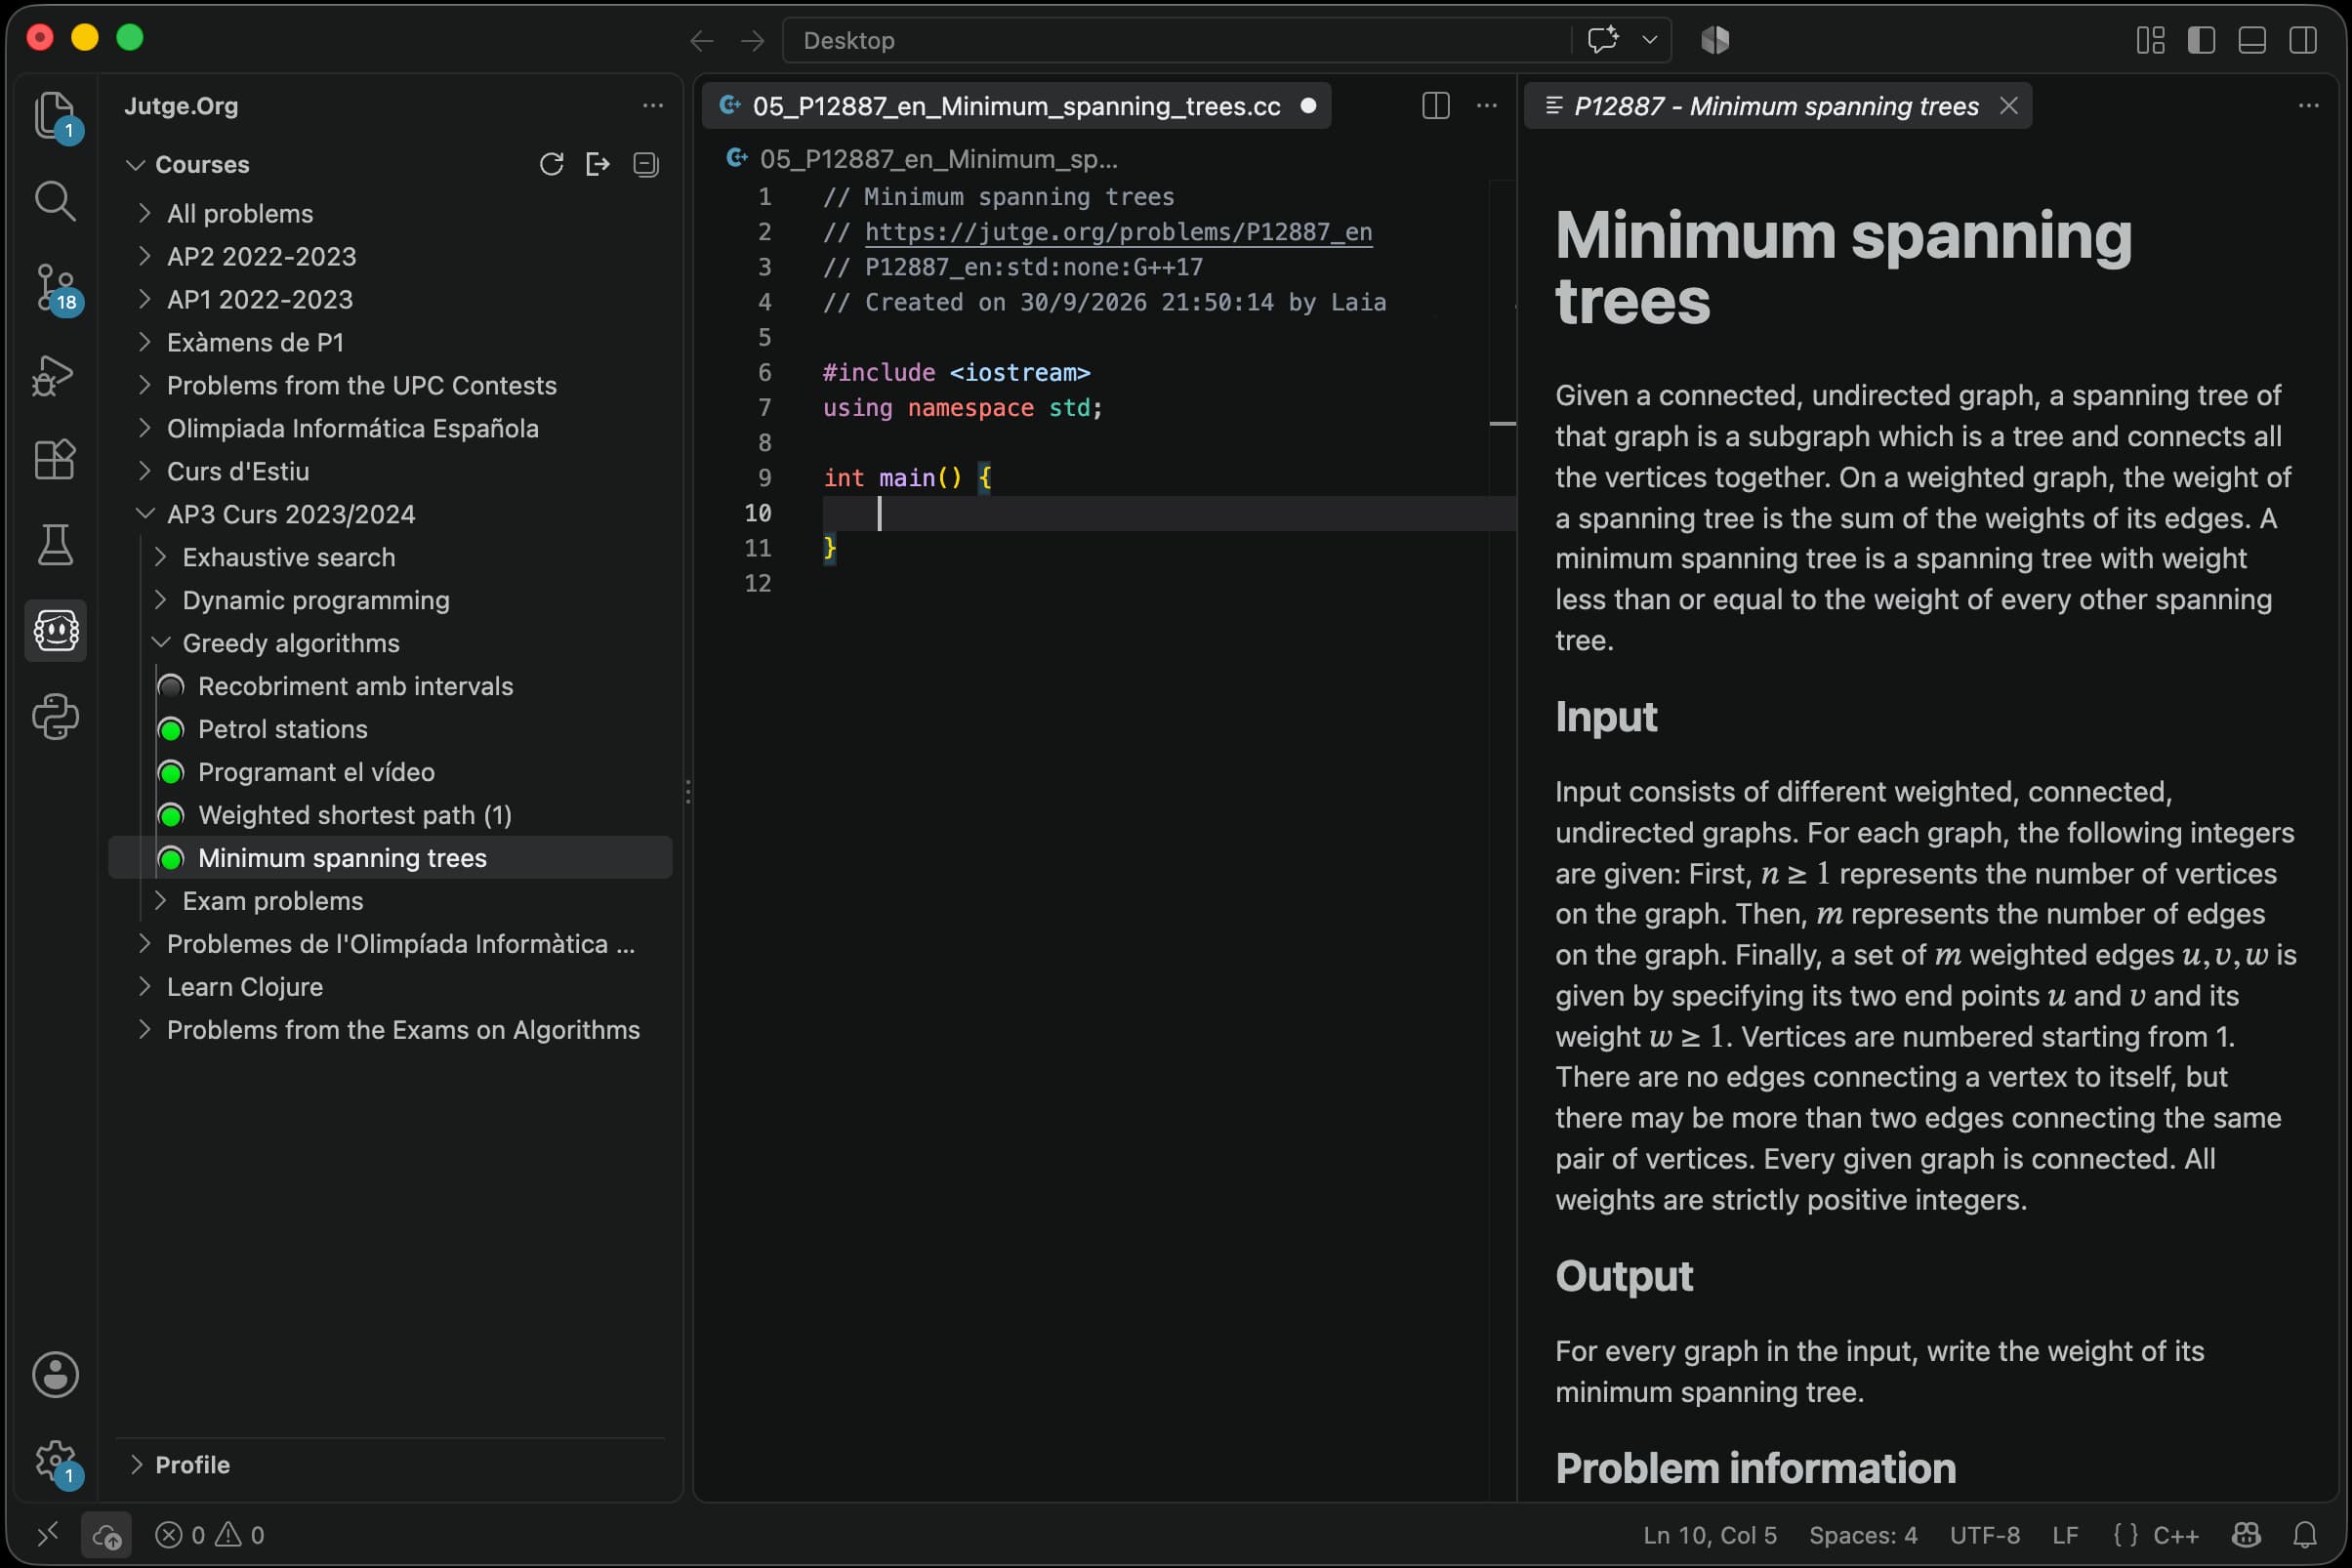This screenshot has width=2352, height=1568.
Task: Open the Search view icon
Action: coord(55,201)
